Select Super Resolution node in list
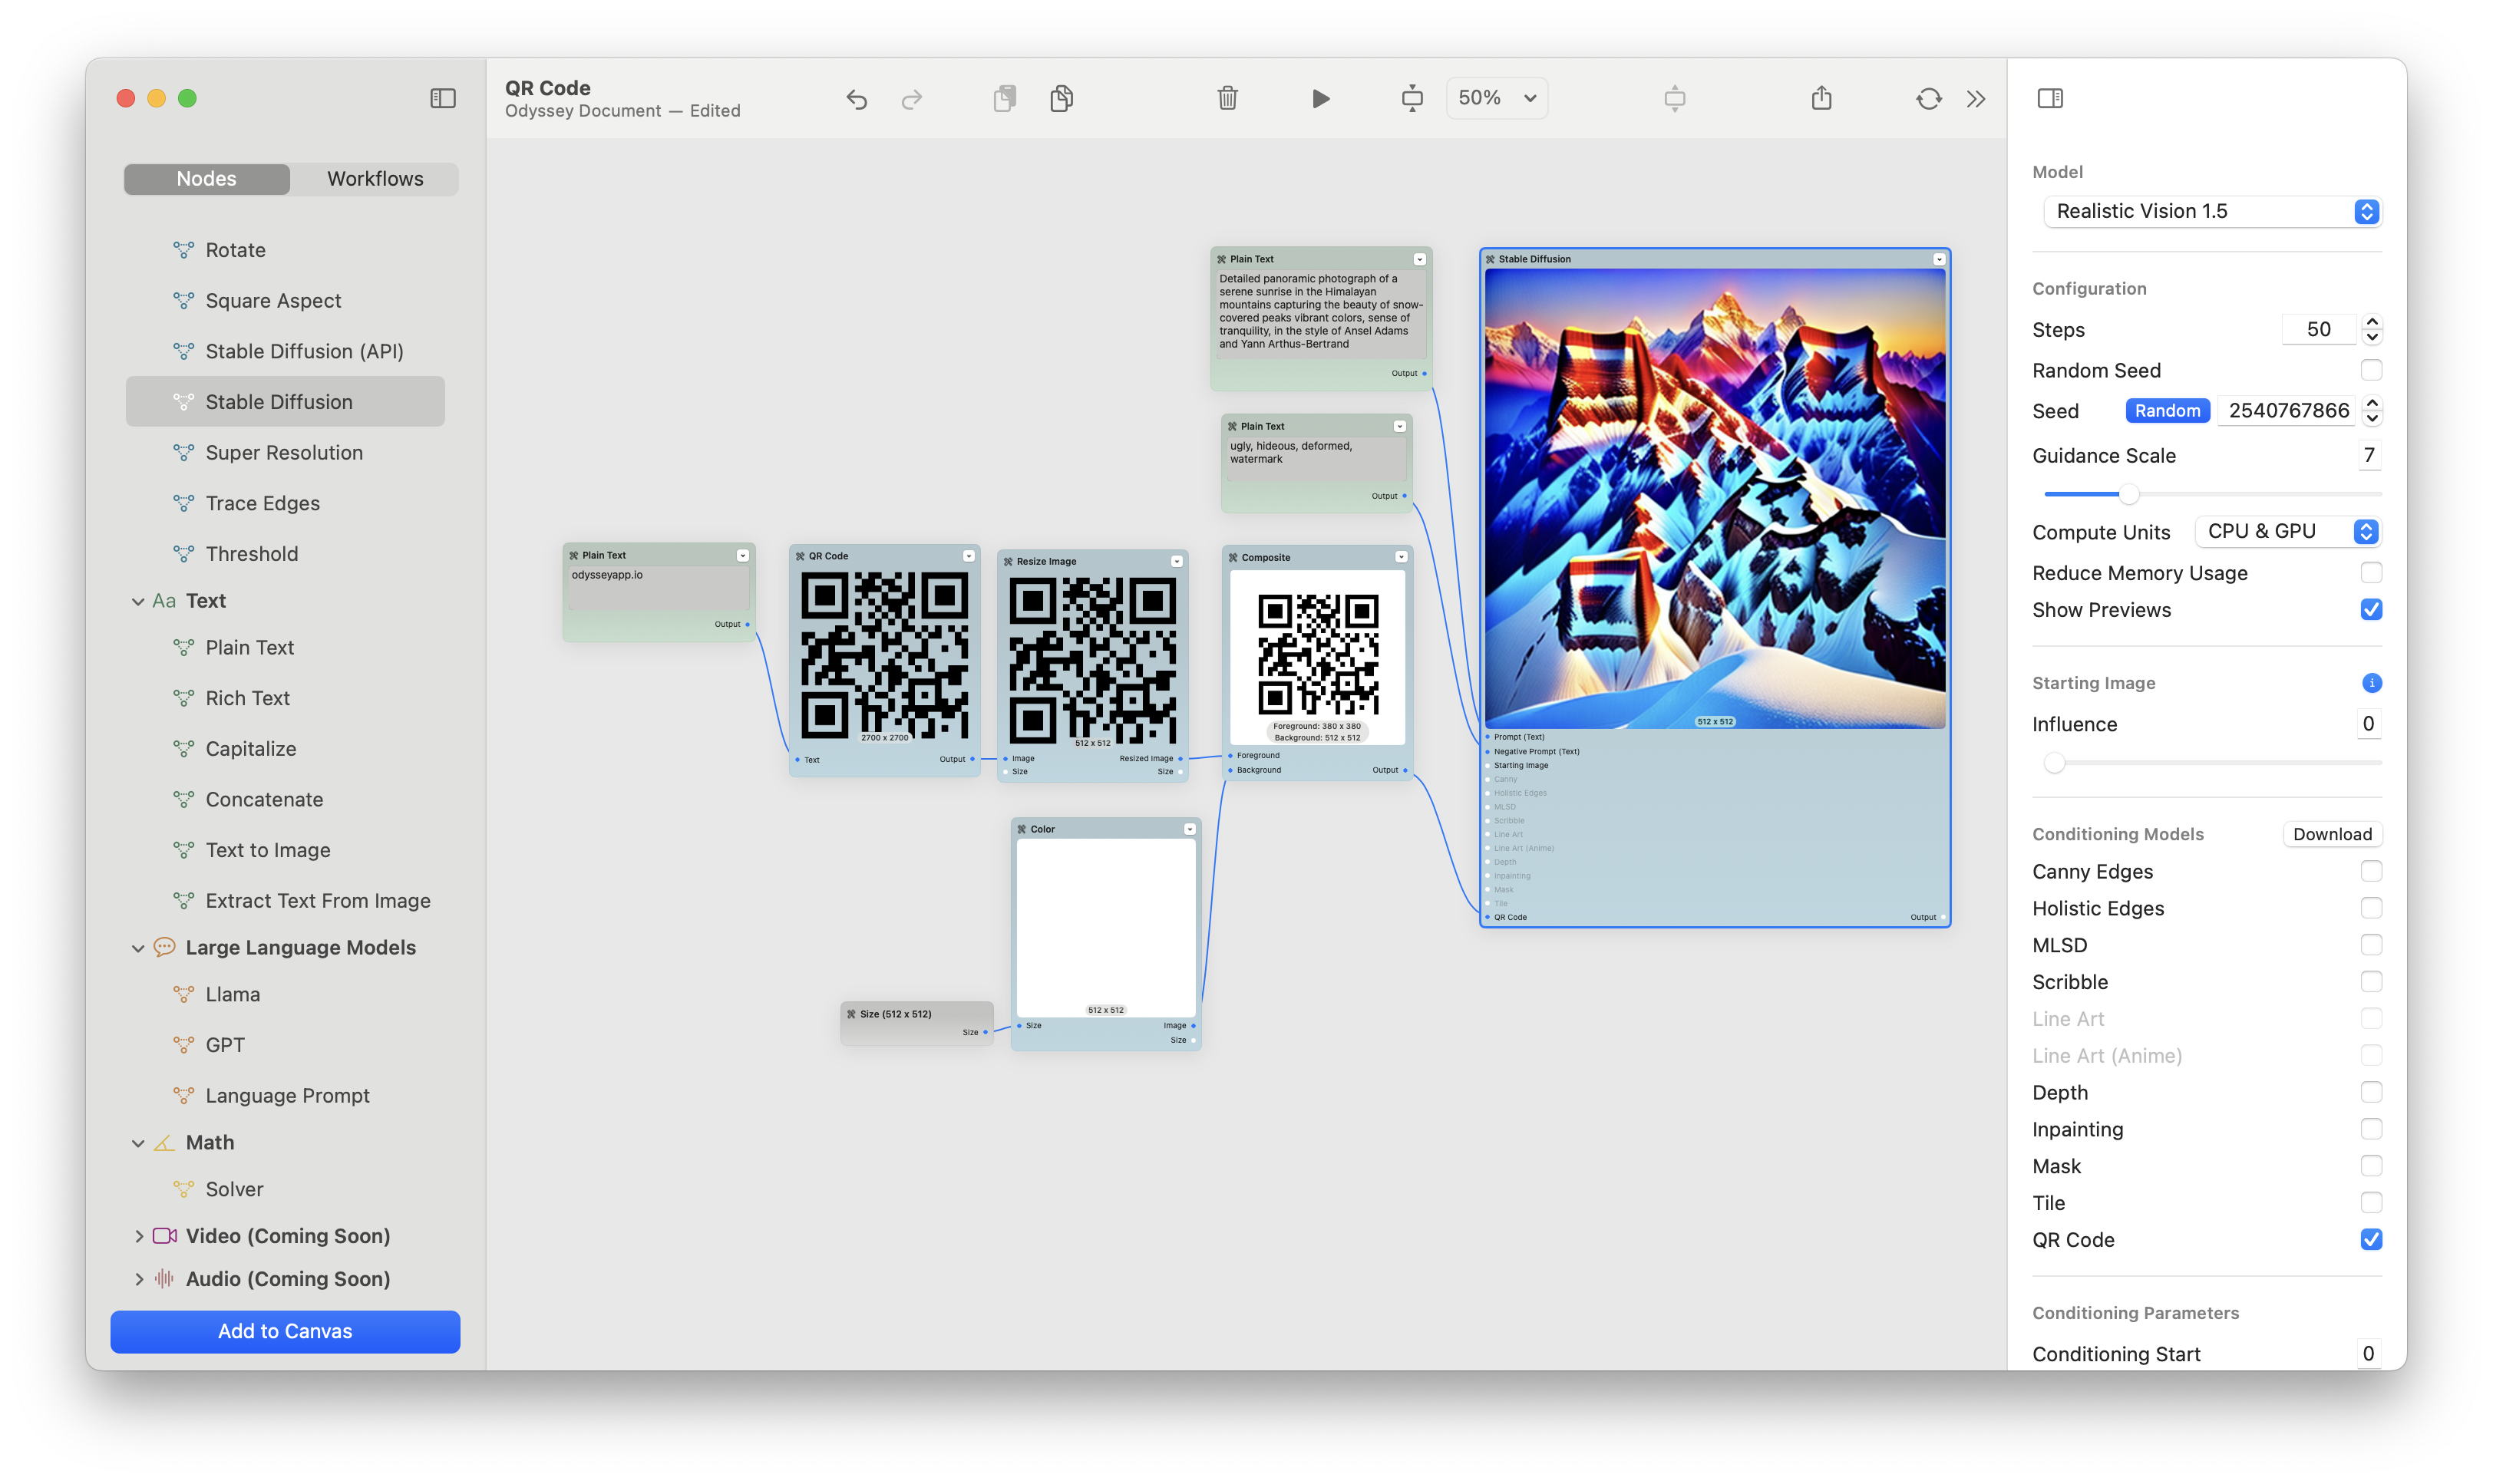This screenshot has height=1484, width=2493. [x=284, y=453]
